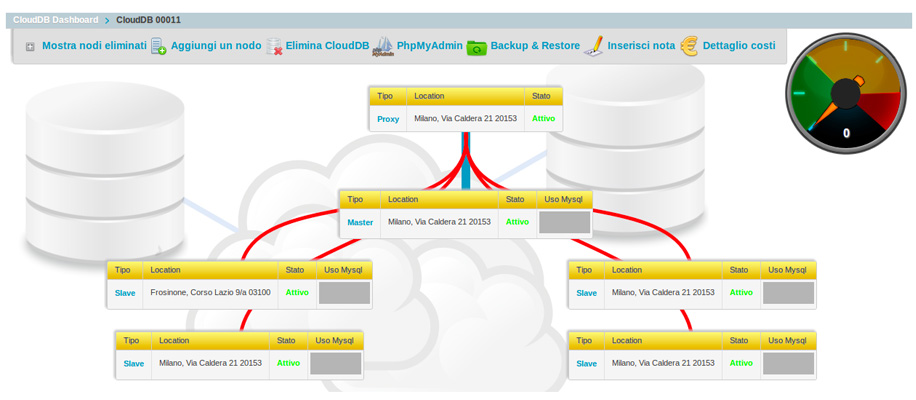Click the green Backup & Restore icon
Image resolution: width=916 pixels, height=400 pixels.
476,46
